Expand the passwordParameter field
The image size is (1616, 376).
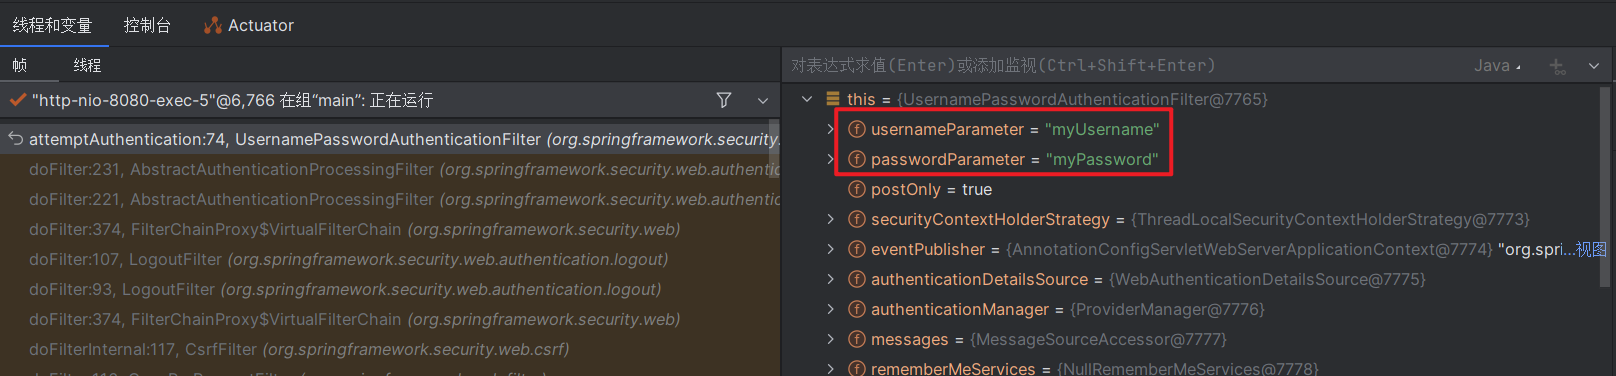pyautogui.click(x=830, y=159)
